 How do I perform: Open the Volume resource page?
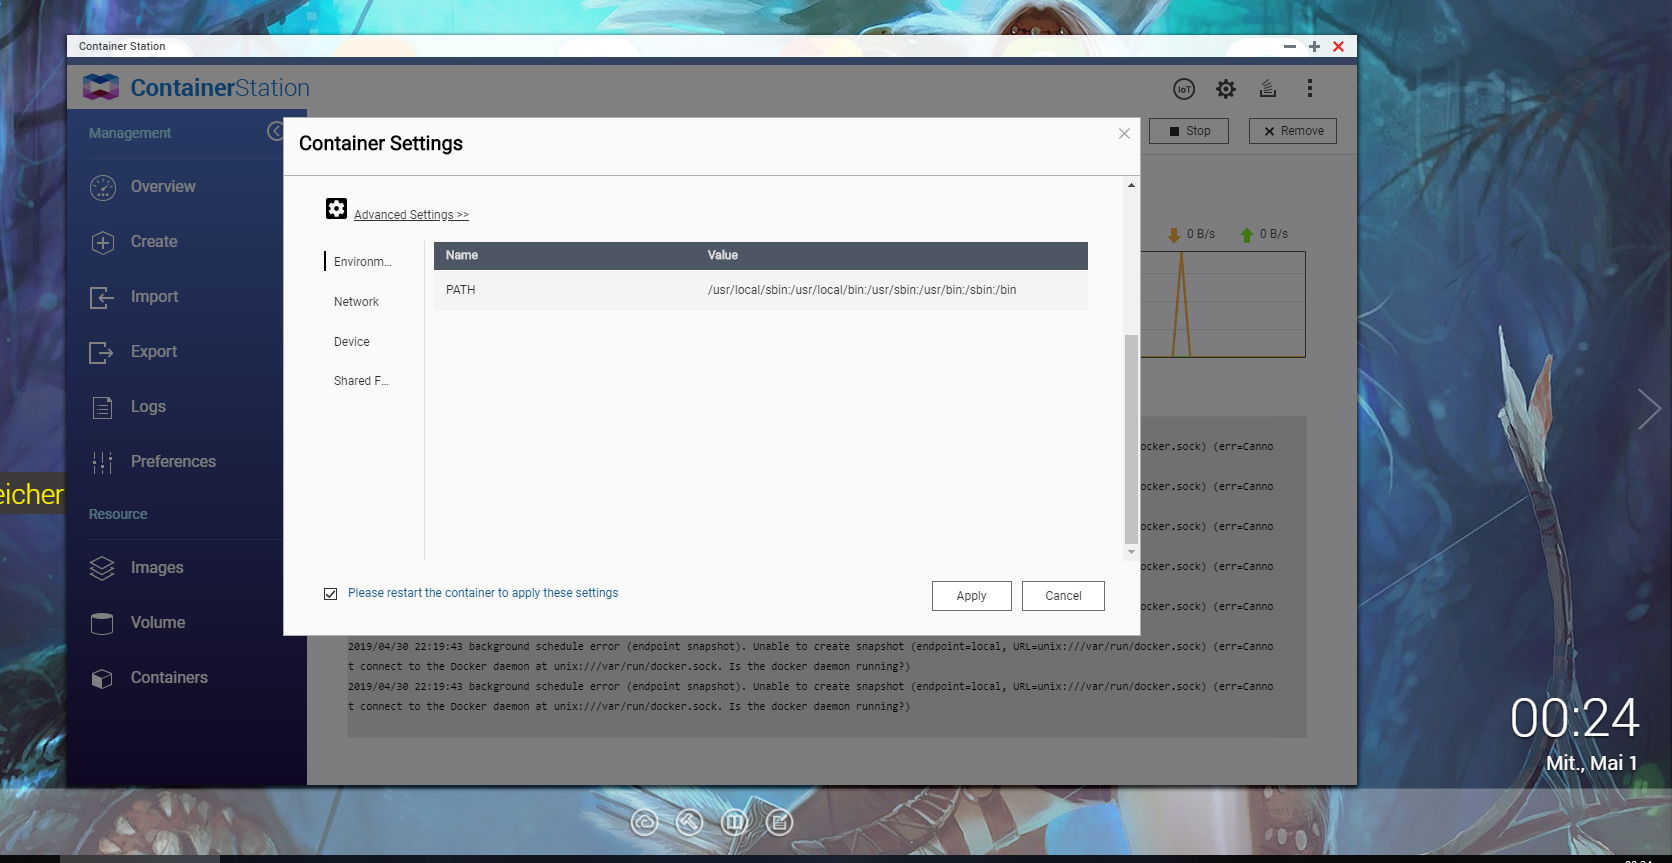click(158, 623)
